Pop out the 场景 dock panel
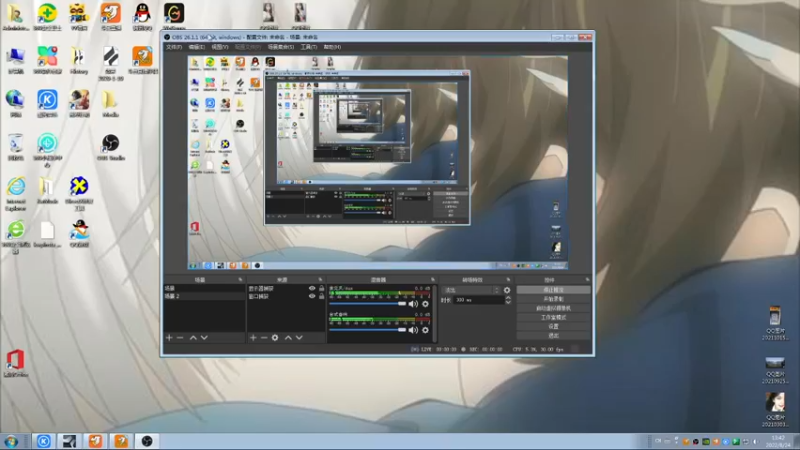Image resolution: width=800 pixels, height=450 pixels. tap(240, 280)
